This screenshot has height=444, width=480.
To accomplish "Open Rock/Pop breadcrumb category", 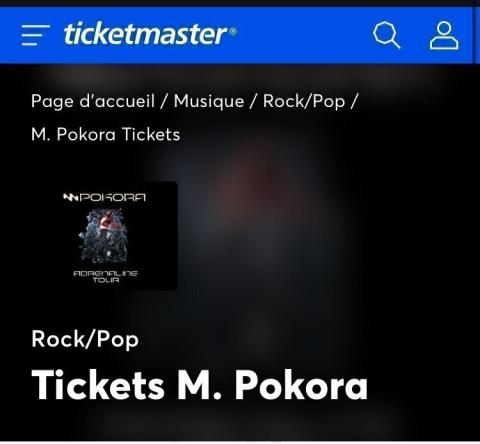I will [x=304, y=101].
